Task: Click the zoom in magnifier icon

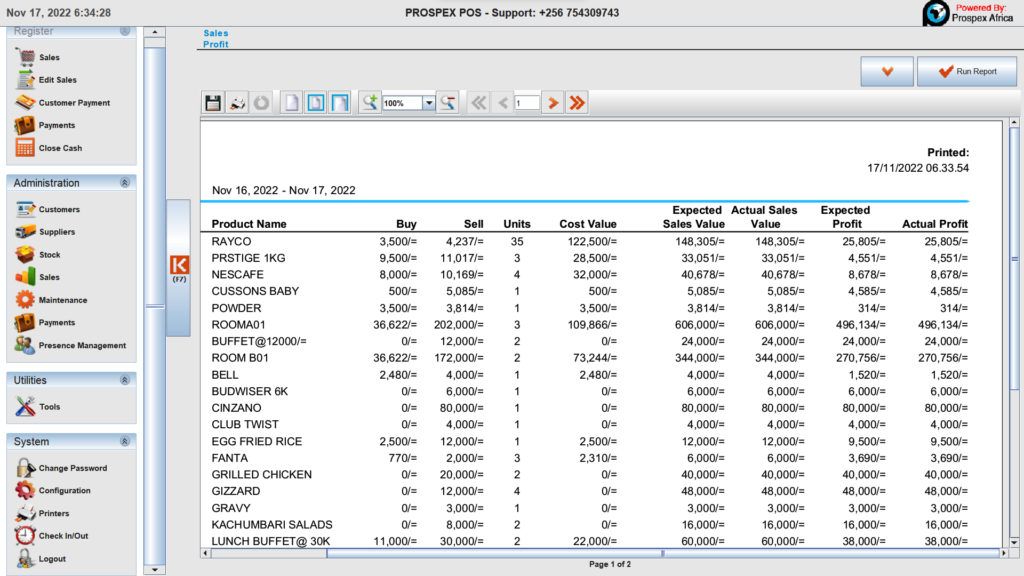Action: tap(370, 103)
